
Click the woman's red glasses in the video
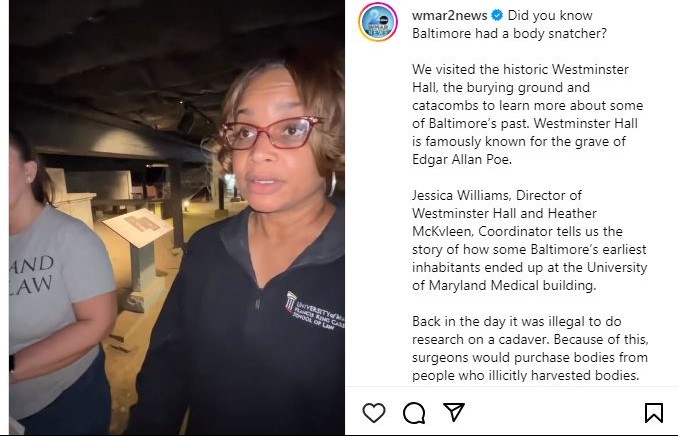(x=270, y=133)
